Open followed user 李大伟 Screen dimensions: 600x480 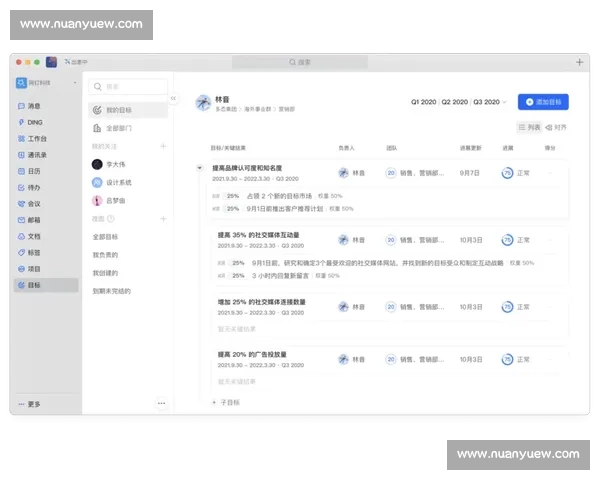click(x=109, y=165)
